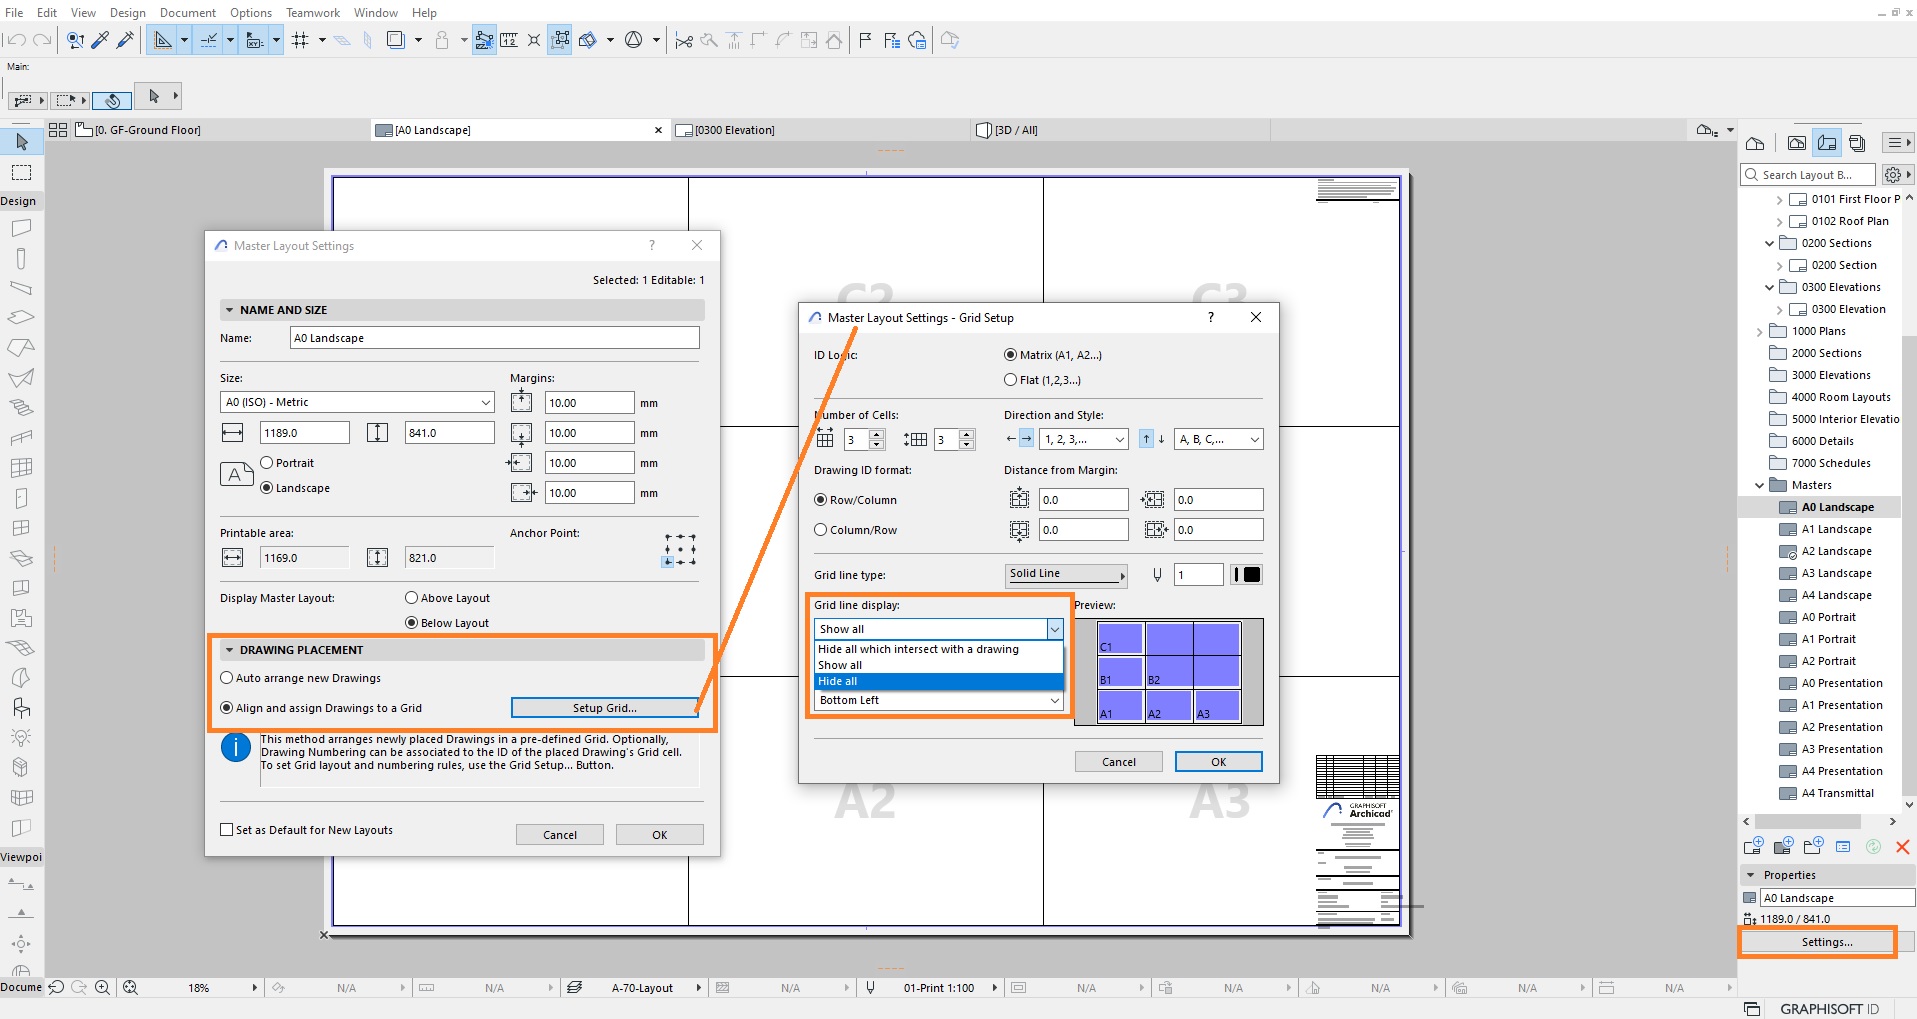Click the anchor point selector in Master Layout Settings
The width and height of the screenshot is (1917, 1019).
point(680,550)
